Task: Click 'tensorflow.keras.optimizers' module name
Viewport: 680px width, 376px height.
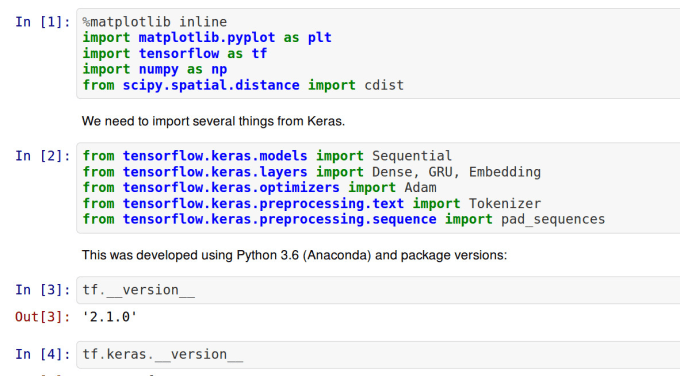Action: [231, 187]
